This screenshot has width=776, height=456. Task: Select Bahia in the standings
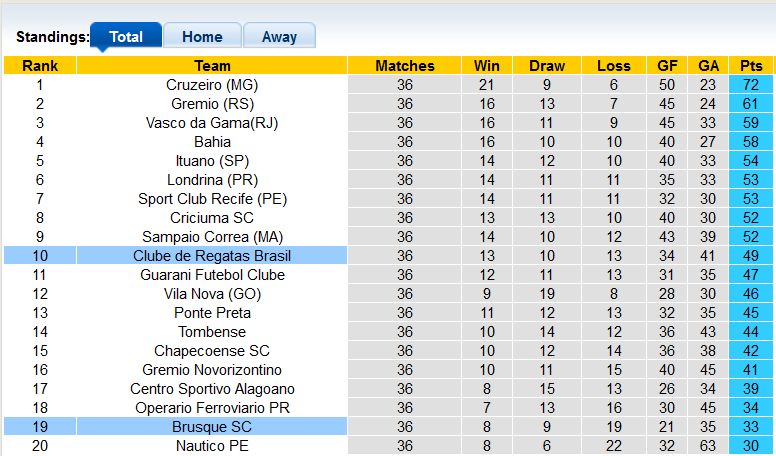coord(212,142)
